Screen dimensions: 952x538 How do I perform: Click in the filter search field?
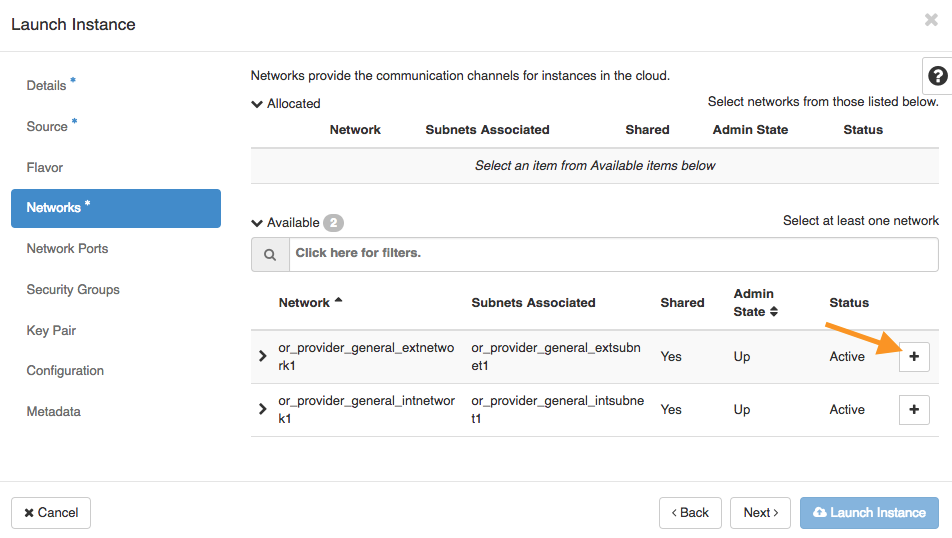[612, 254]
